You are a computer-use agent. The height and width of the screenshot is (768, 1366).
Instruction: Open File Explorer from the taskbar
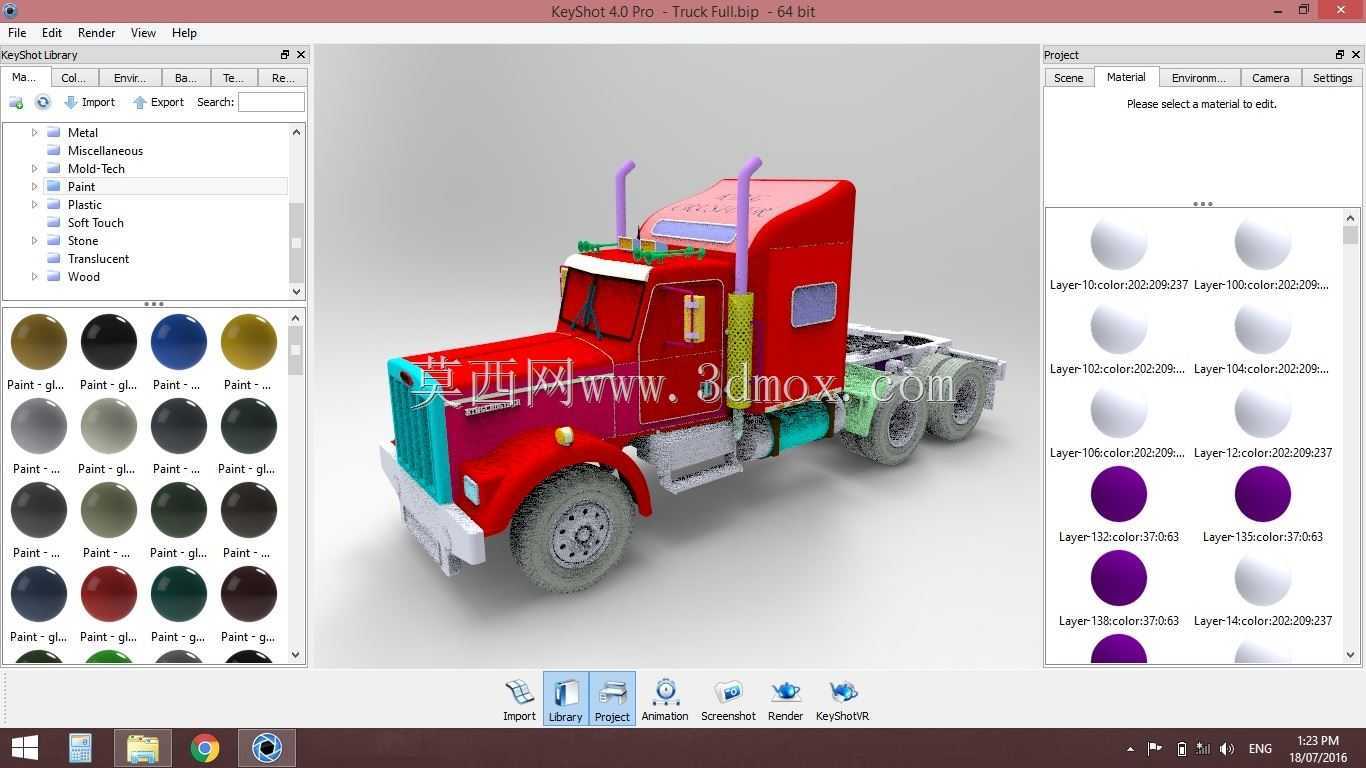(143, 748)
